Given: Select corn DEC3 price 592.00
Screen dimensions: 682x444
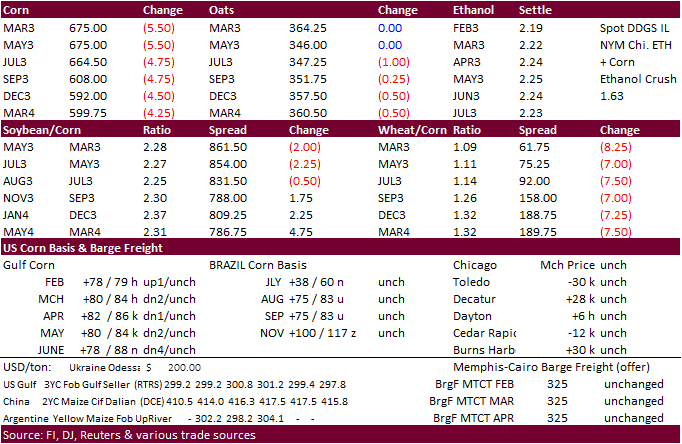Looking at the screenshot, I should [x=88, y=96].
